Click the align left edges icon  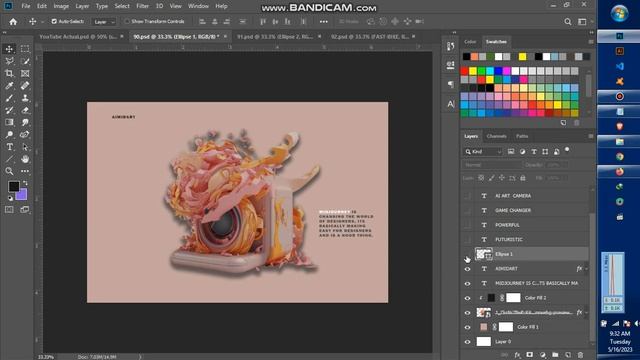[202, 22]
